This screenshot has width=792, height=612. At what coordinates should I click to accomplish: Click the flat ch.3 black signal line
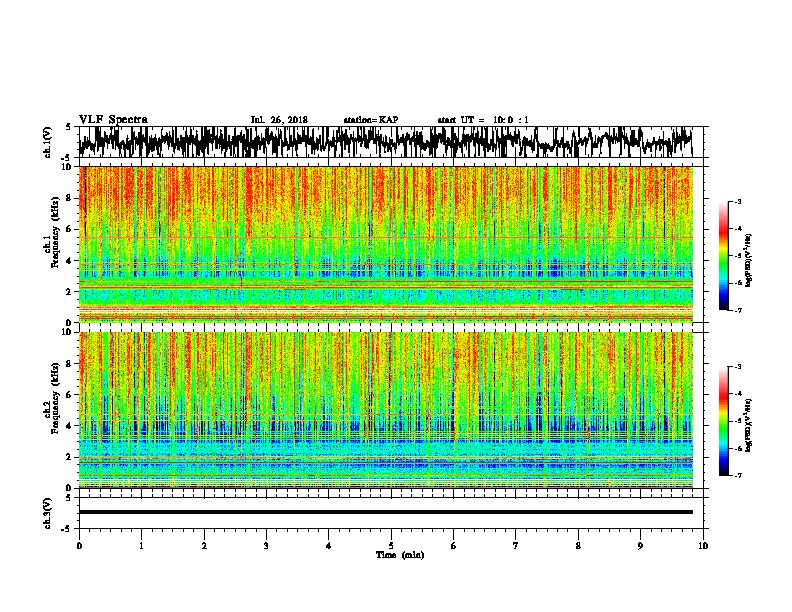coord(385,512)
